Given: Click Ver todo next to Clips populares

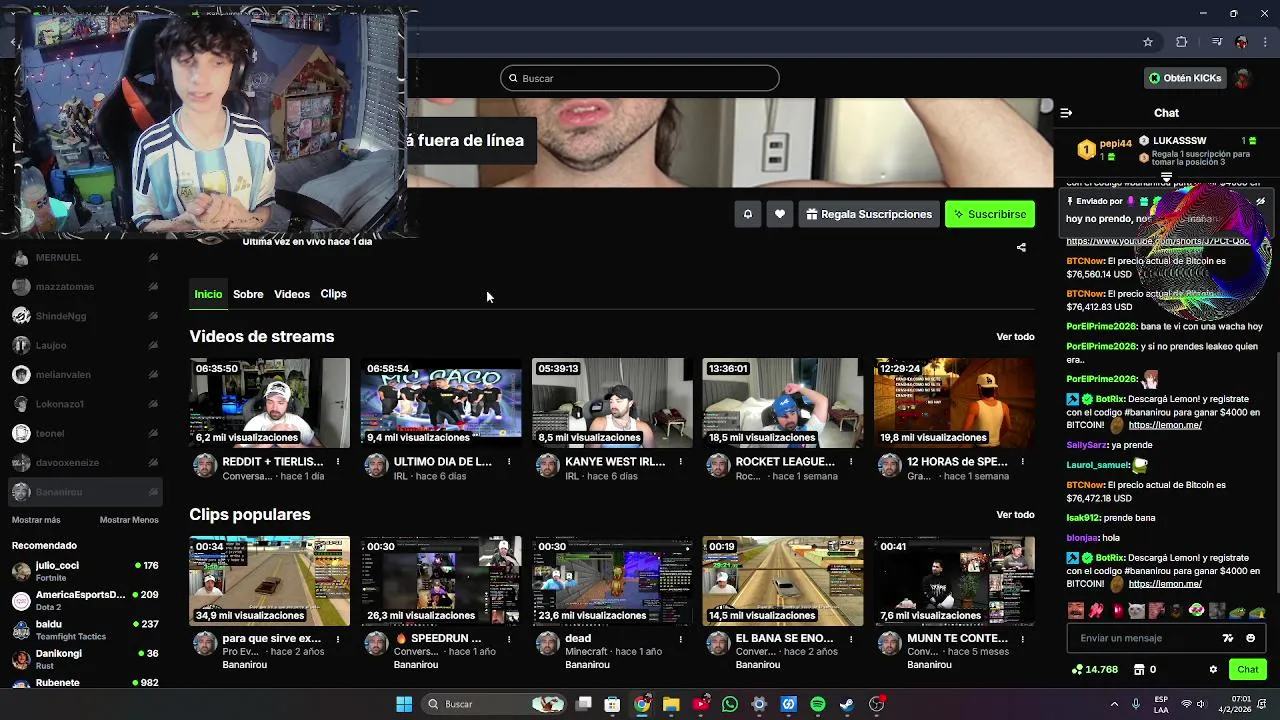Looking at the screenshot, I should [1015, 515].
